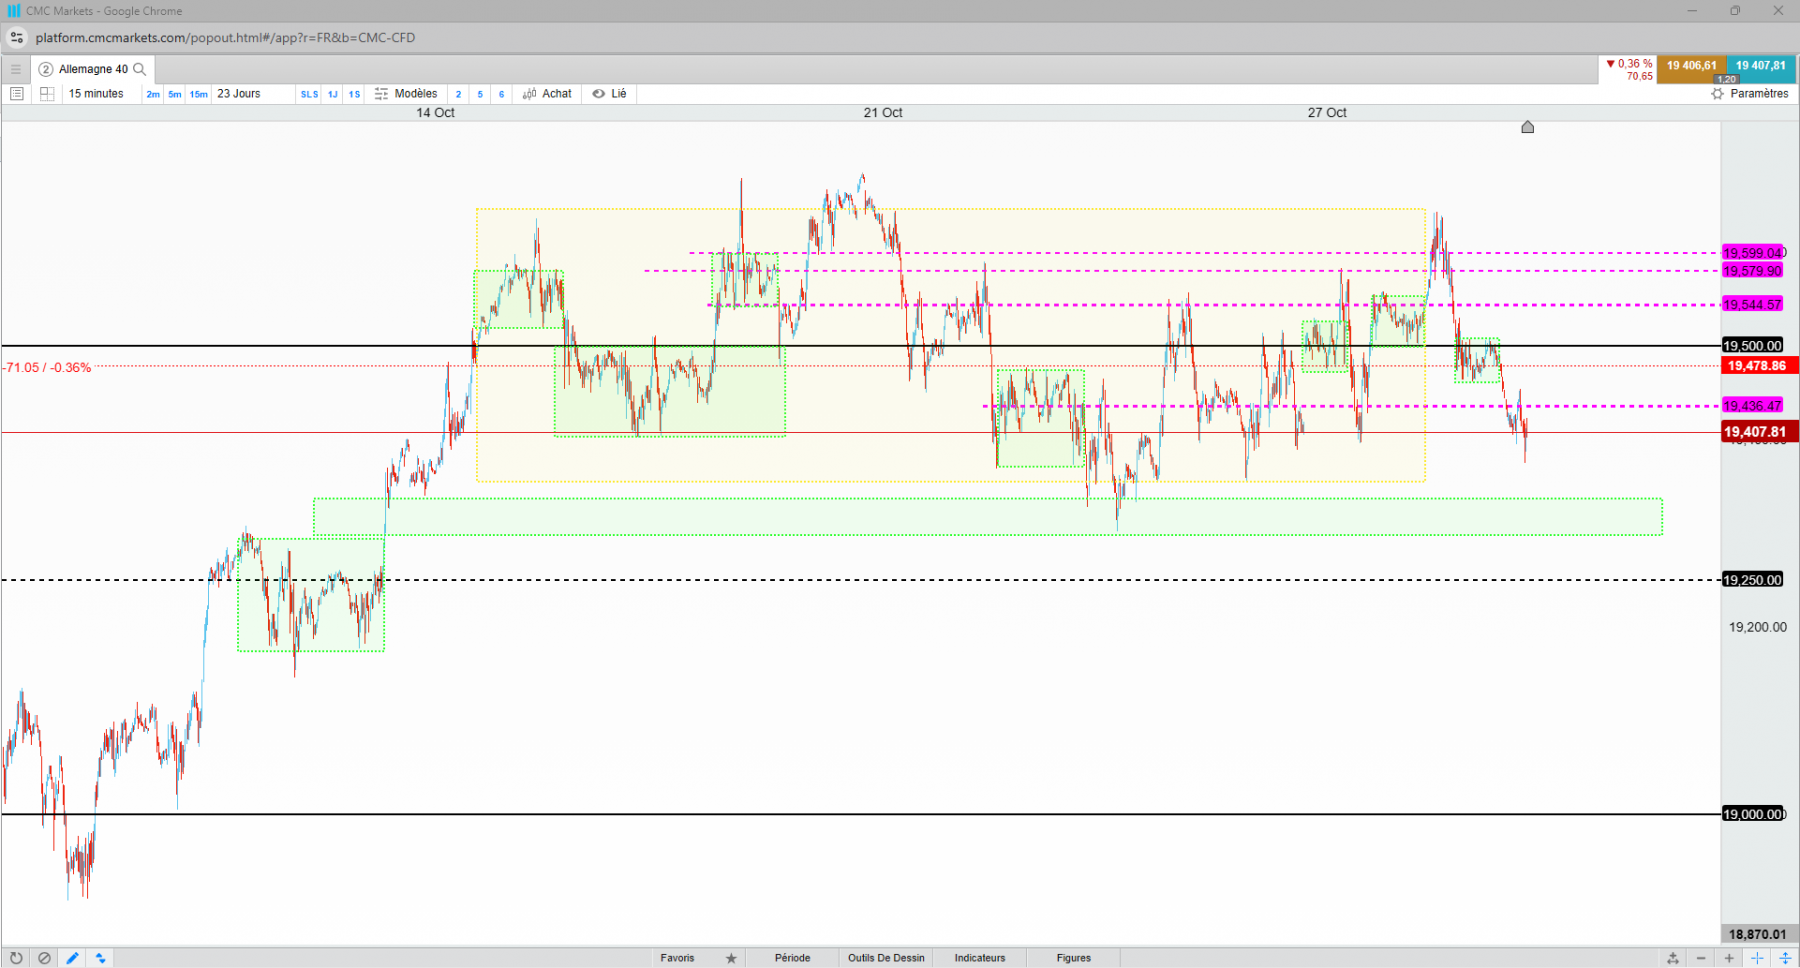Image resolution: width=1800 pixels, height=968 pixels.
Task: Open the chart layout grid icon
Action: pyautogui.click(x=47, y=94)
